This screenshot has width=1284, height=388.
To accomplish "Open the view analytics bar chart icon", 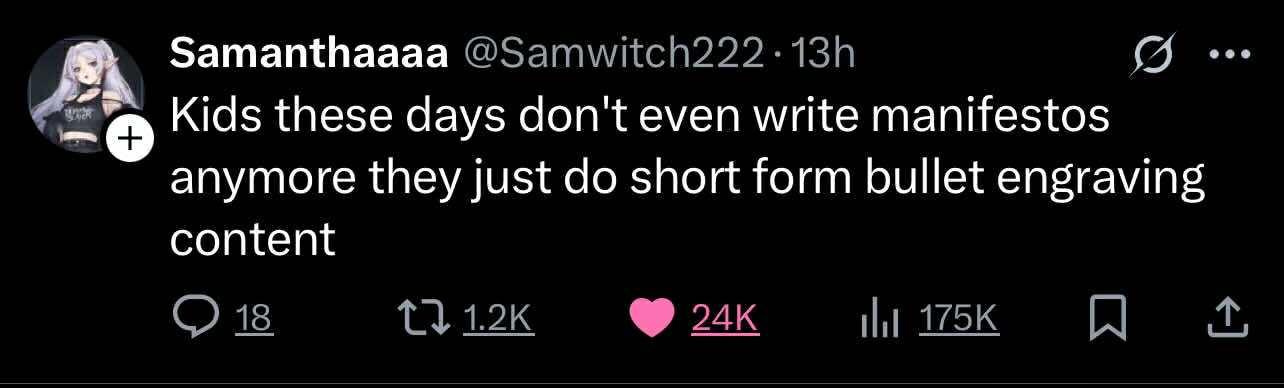I will 882,319.
